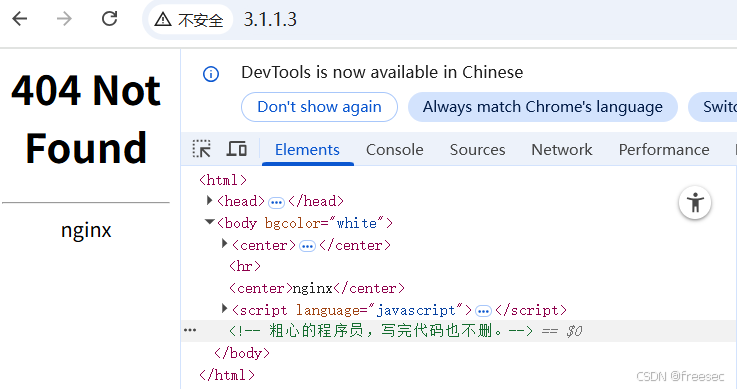The image size is (737, 389).
Task: Click the ellipsis badge inside the head element
Action: click(x=276, y=202)
